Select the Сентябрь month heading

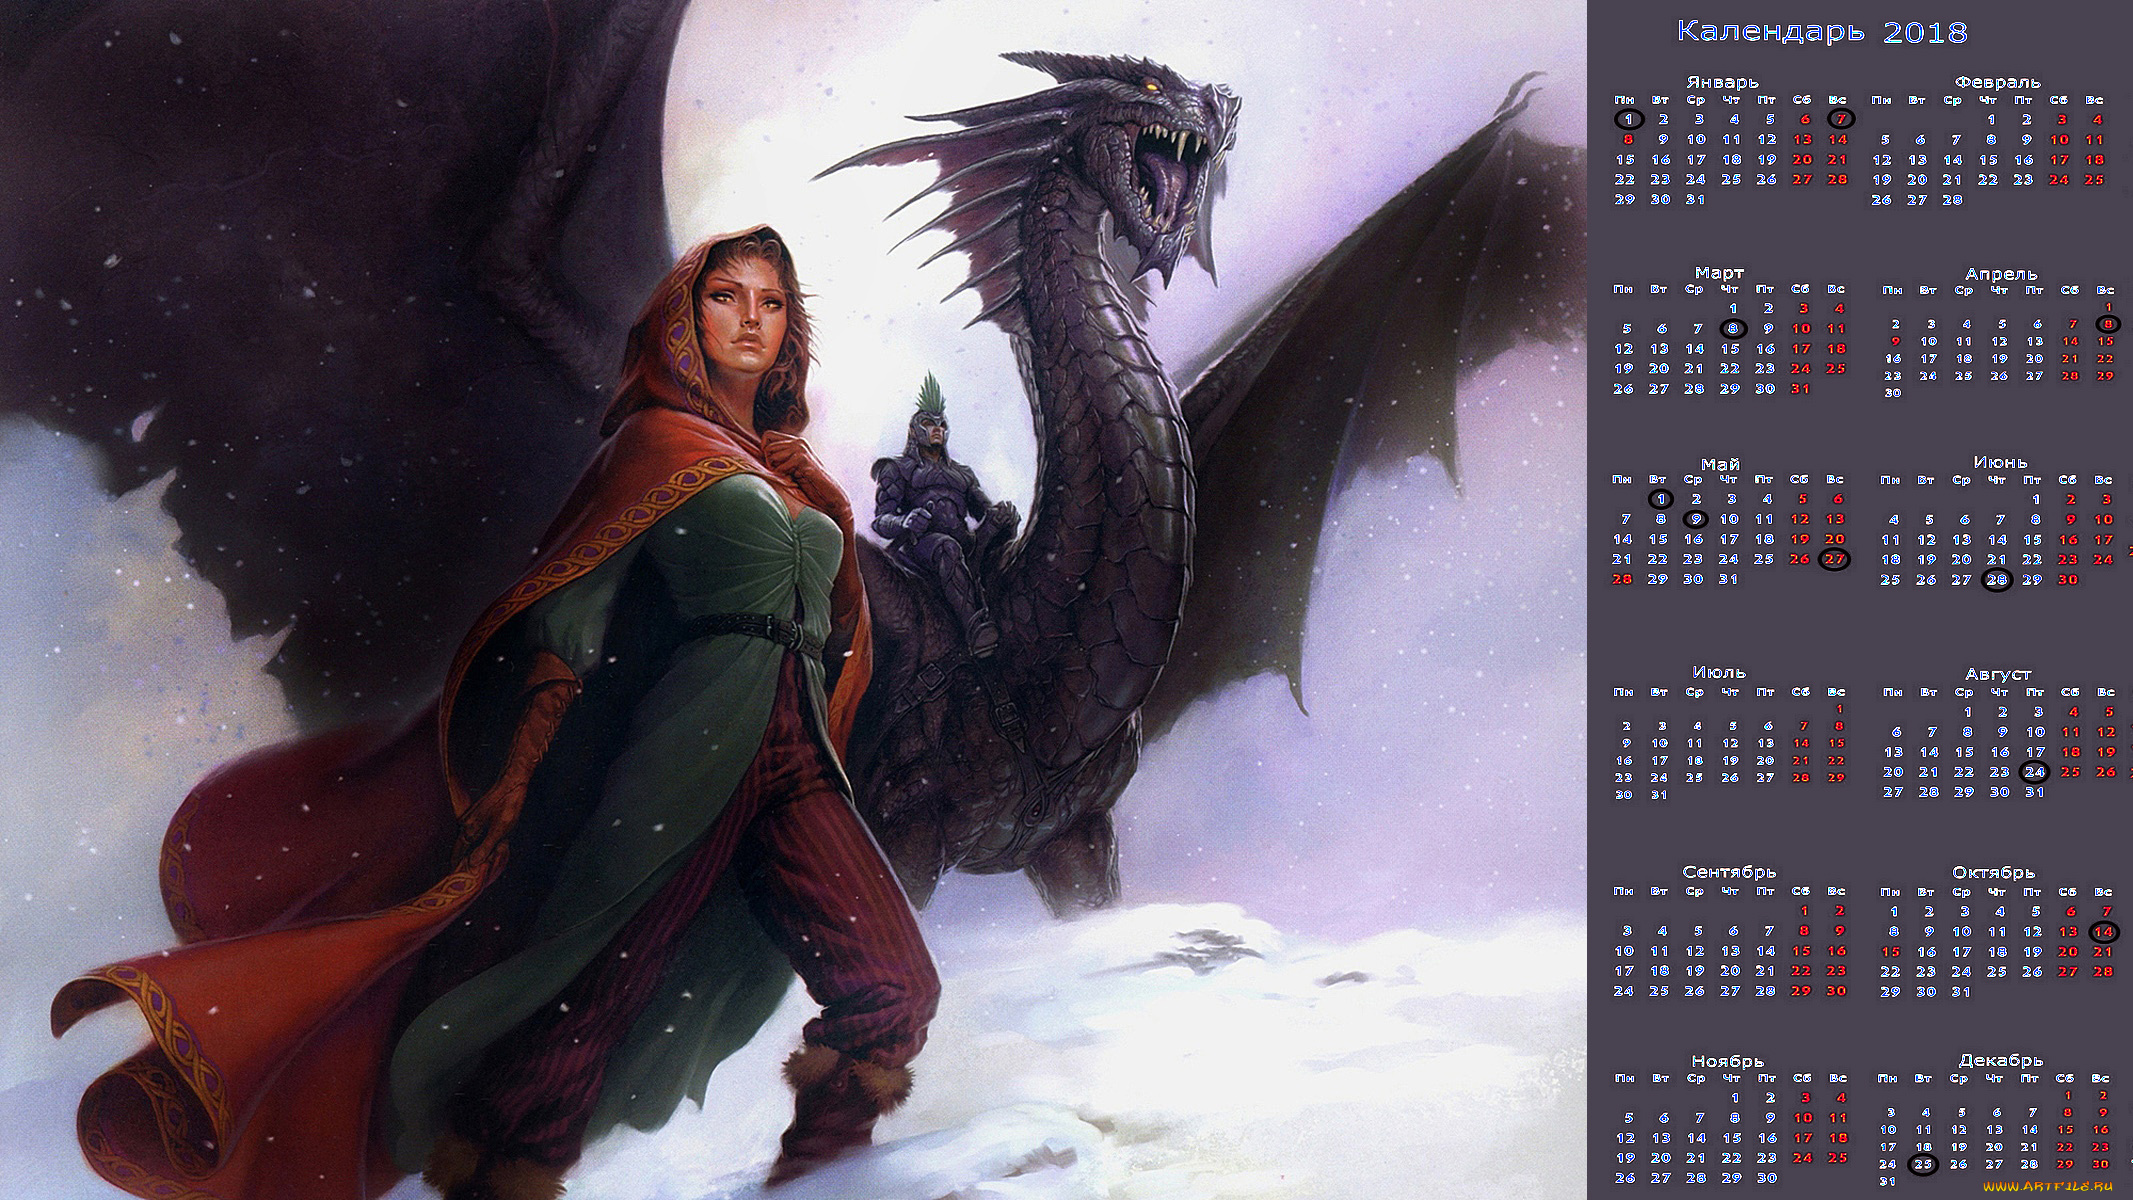point(1728,872)
